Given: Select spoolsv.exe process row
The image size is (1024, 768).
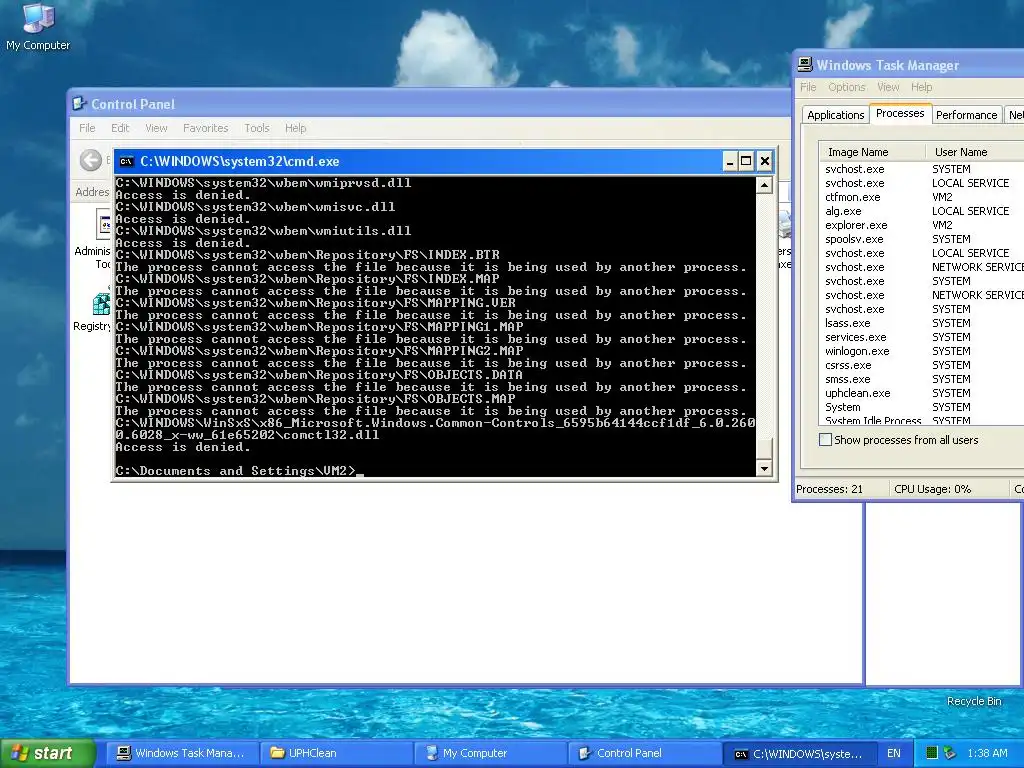Looking at the screenshot, I should pyautogui.click(x=921, y=239).
